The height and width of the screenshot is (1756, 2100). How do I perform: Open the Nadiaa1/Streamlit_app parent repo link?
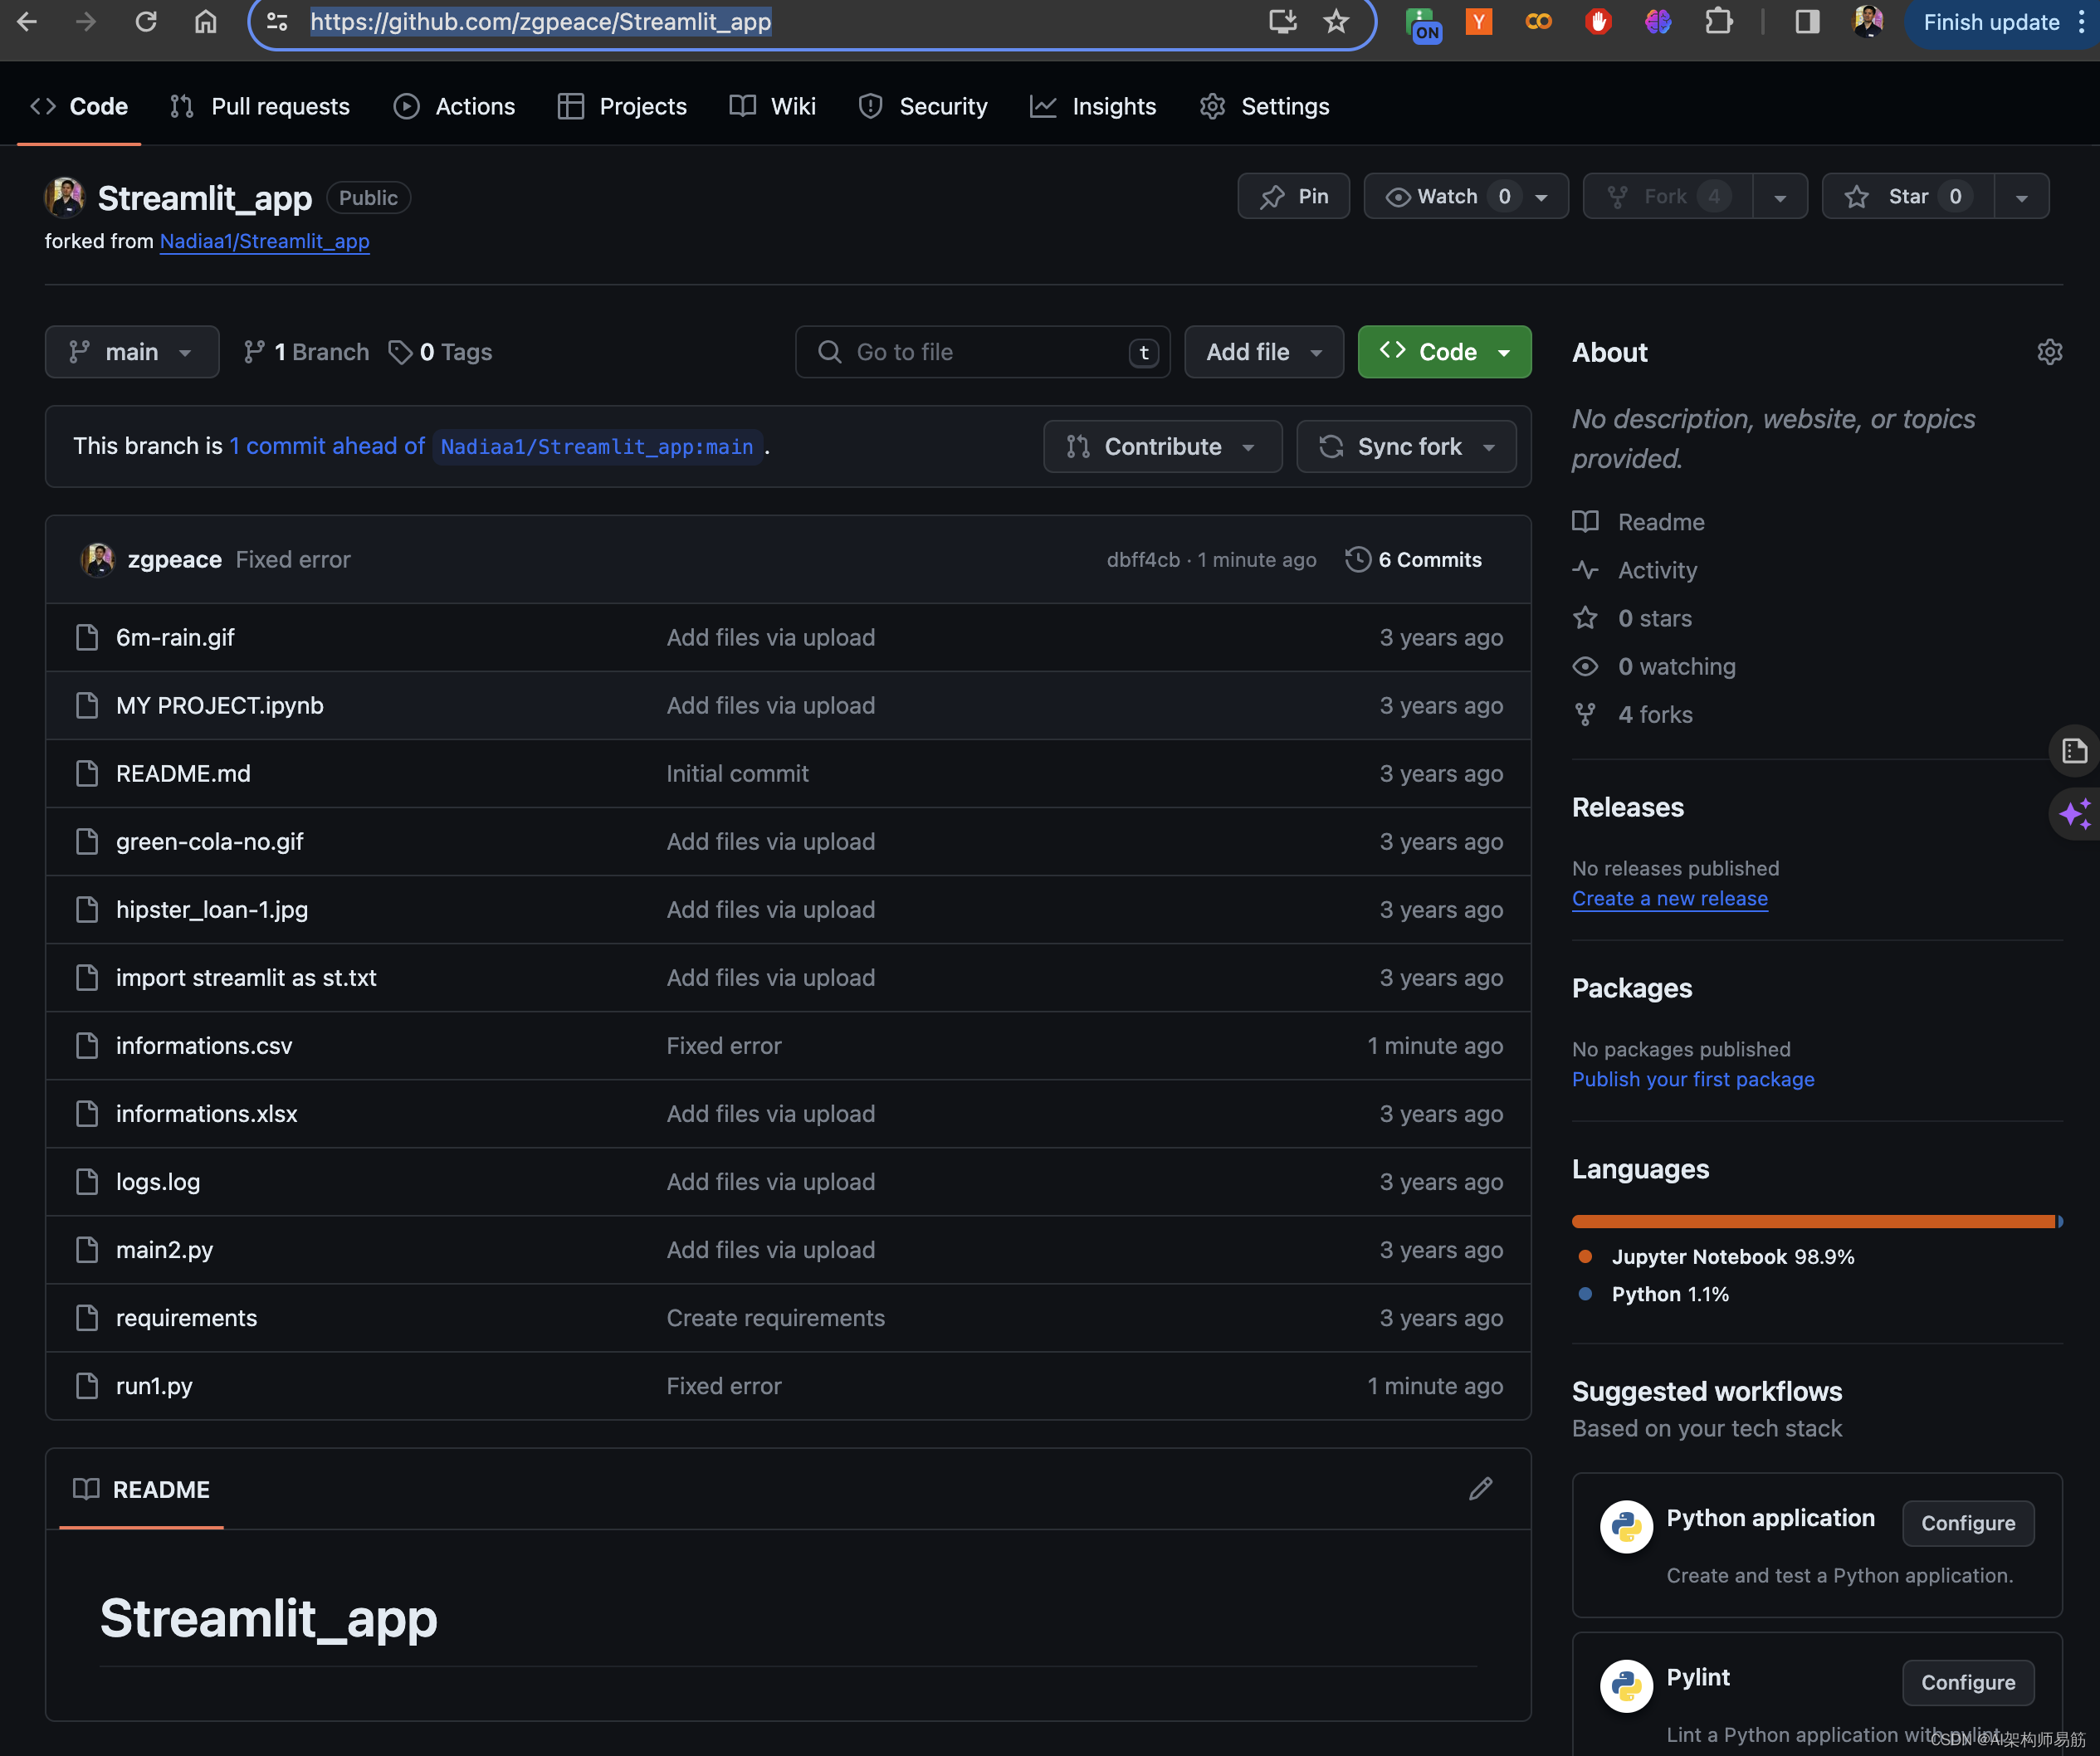tap(264, 241)
